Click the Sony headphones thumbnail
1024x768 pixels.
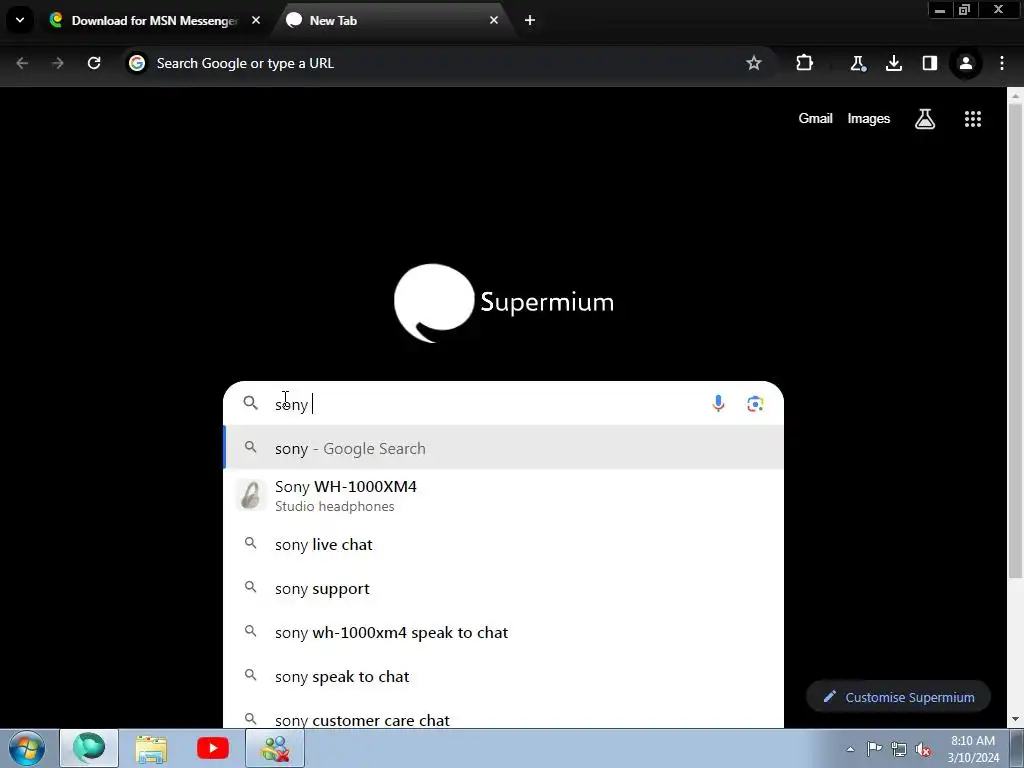[x=251, y=496]
